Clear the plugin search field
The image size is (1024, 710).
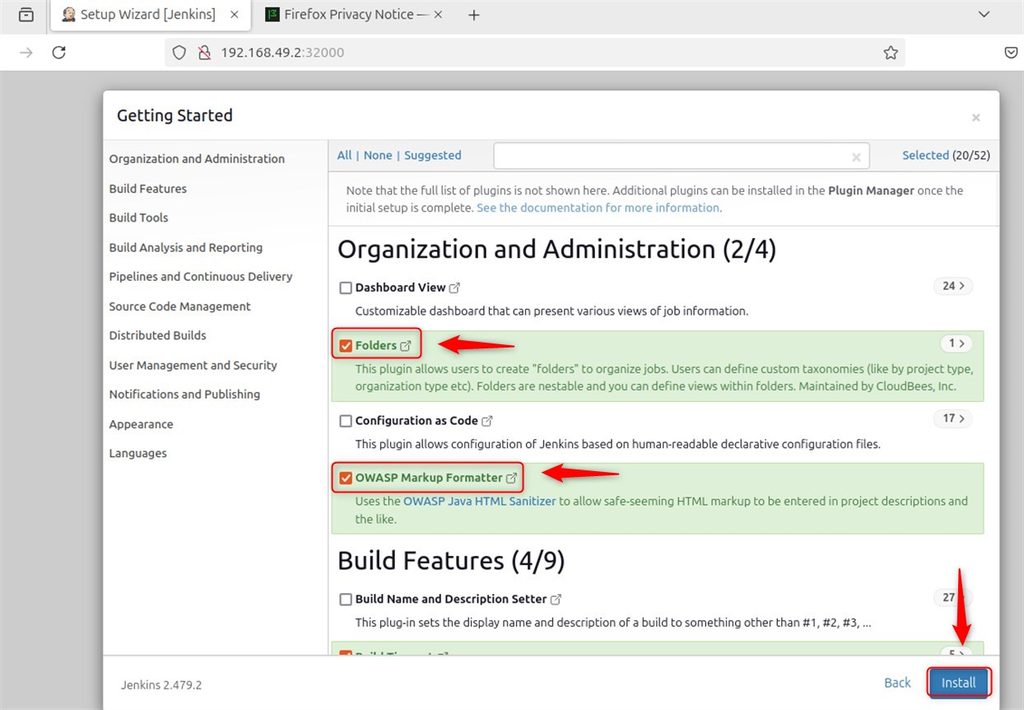point(856,157)
